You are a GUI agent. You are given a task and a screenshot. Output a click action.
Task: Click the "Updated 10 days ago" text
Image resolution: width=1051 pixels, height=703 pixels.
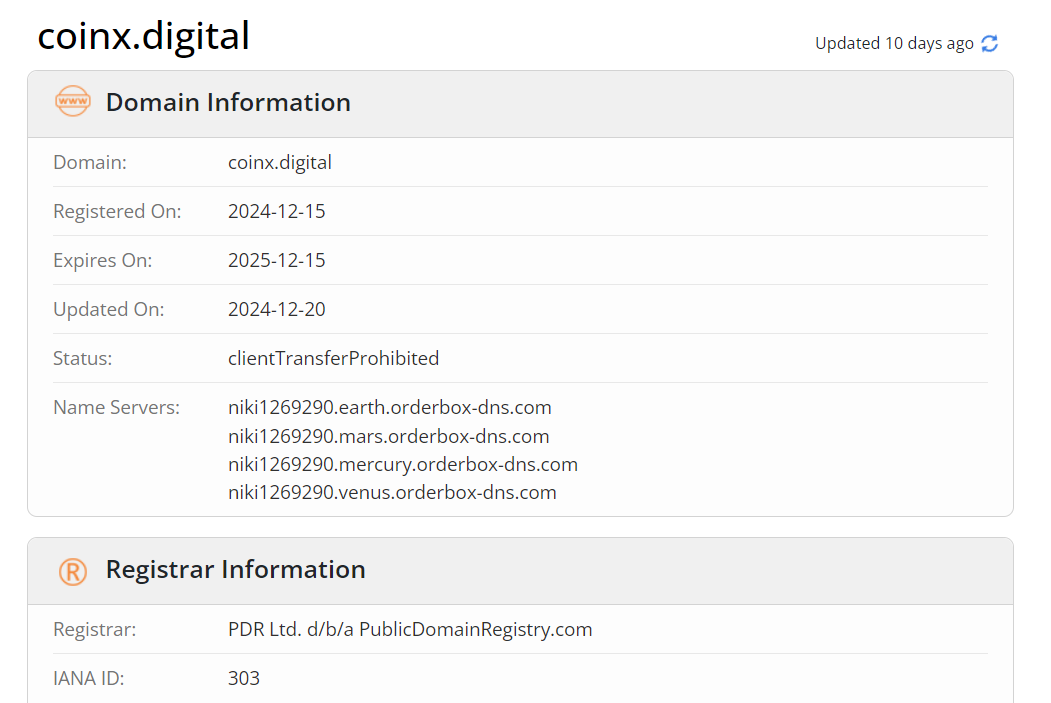click(893, 43)
